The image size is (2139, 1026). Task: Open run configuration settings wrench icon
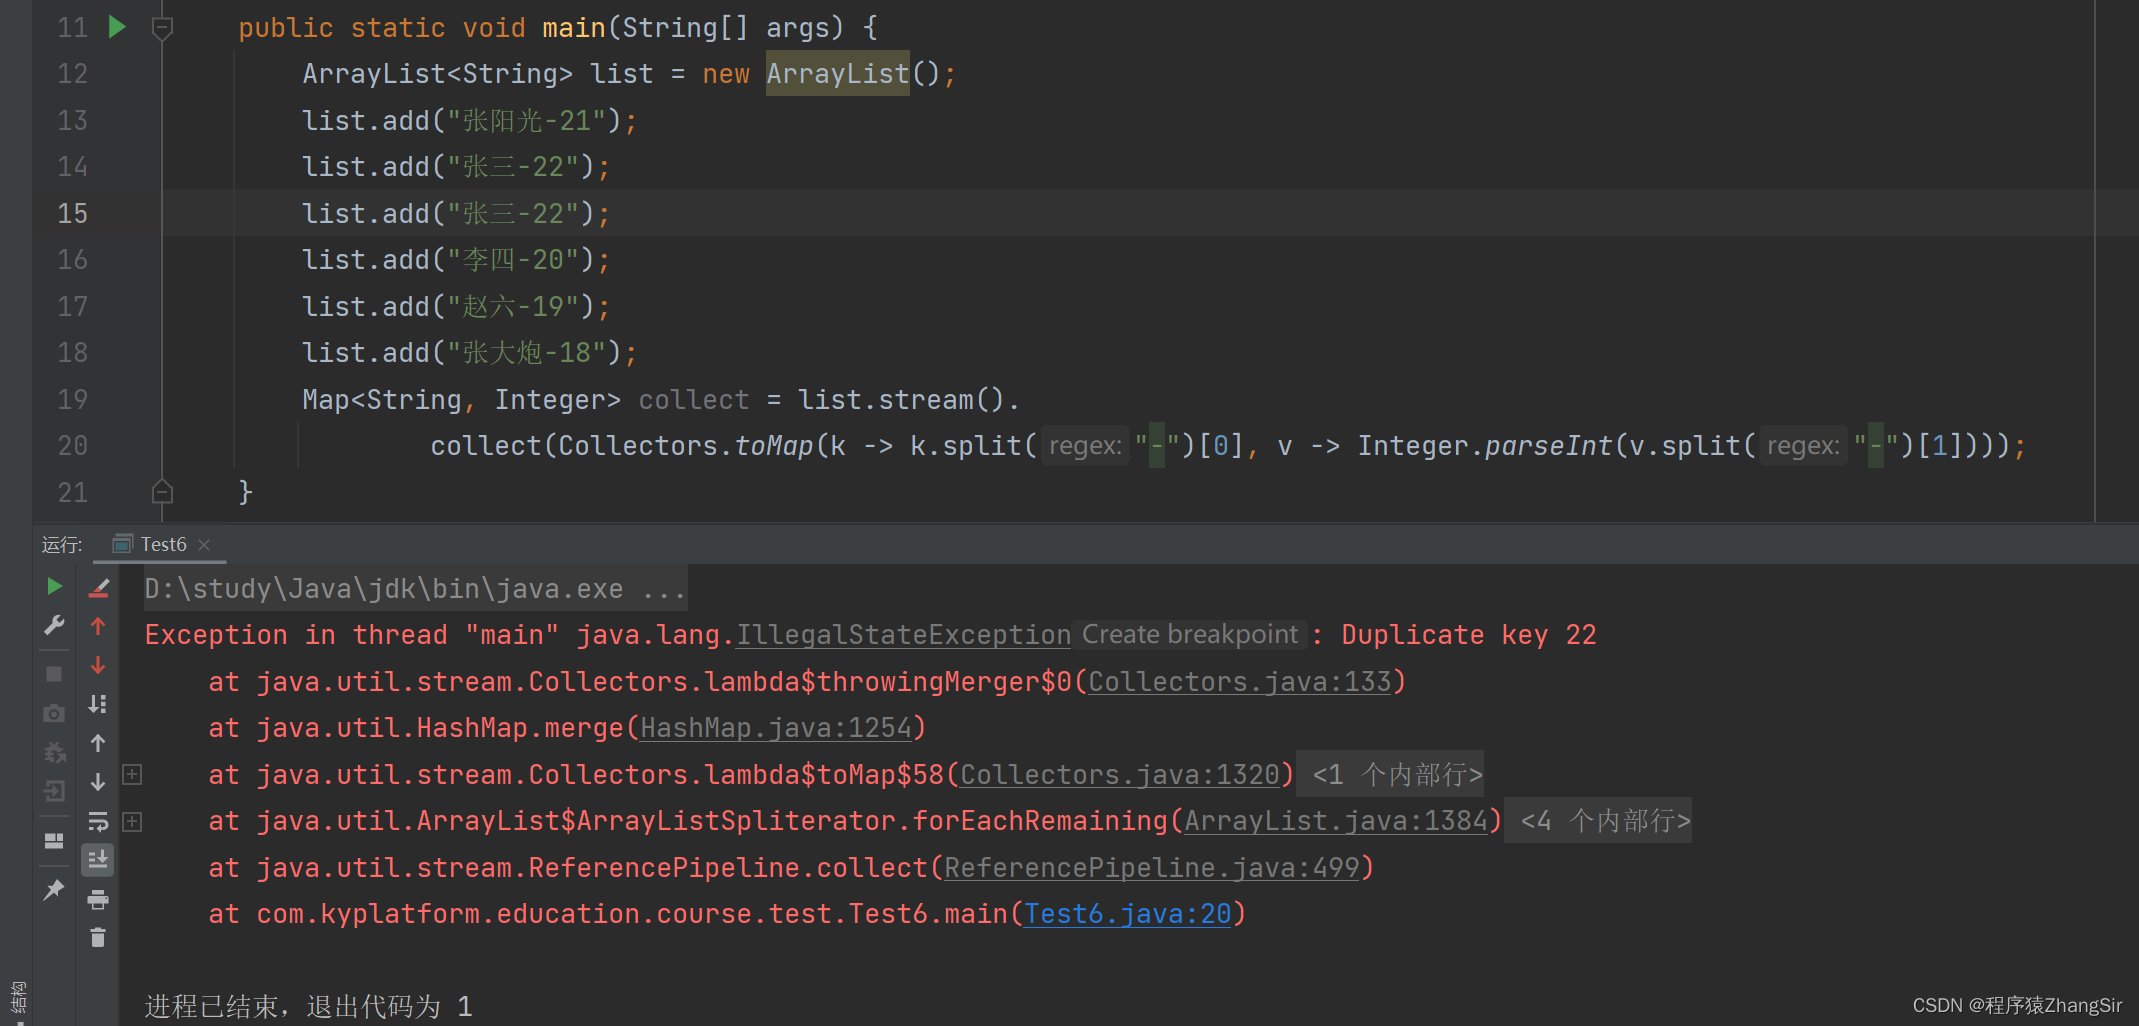[x=55, y=626]
